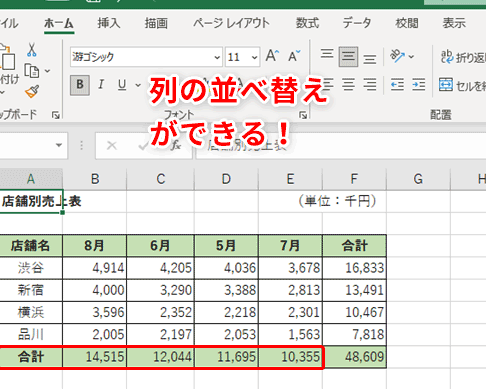This screenshot has height=389, width=486.
Task: Decrease font size with small A icon
Action: (294, 56)
